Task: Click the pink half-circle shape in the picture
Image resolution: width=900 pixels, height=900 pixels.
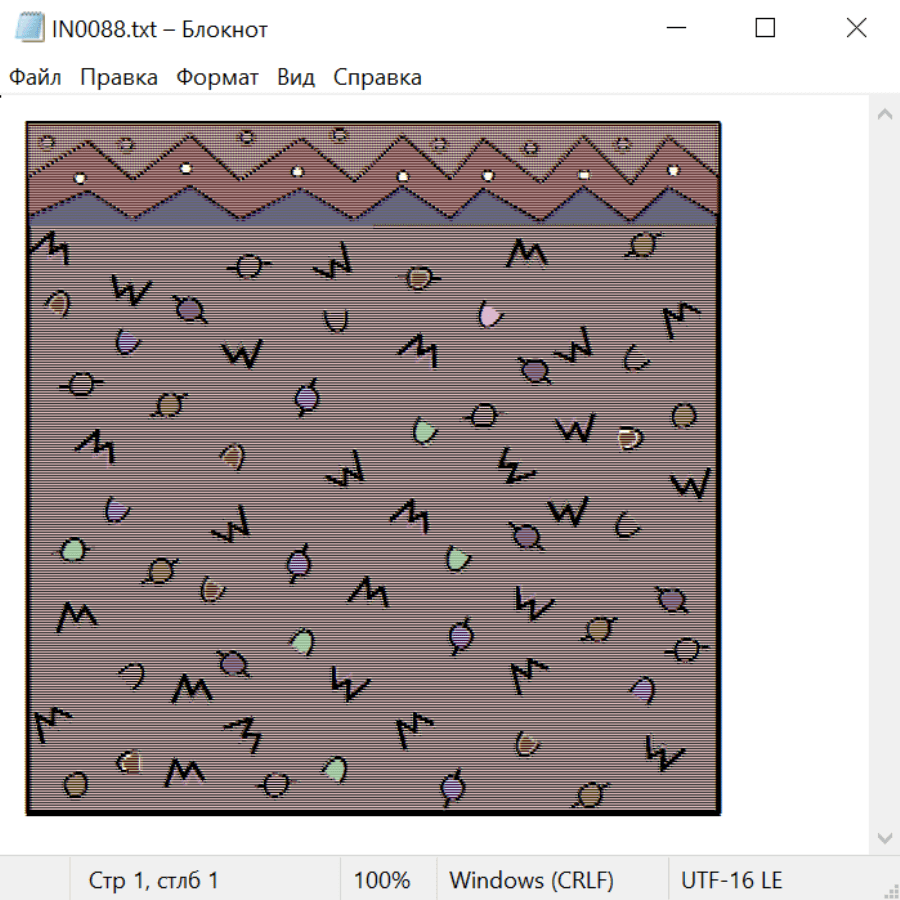Action: 488,315
